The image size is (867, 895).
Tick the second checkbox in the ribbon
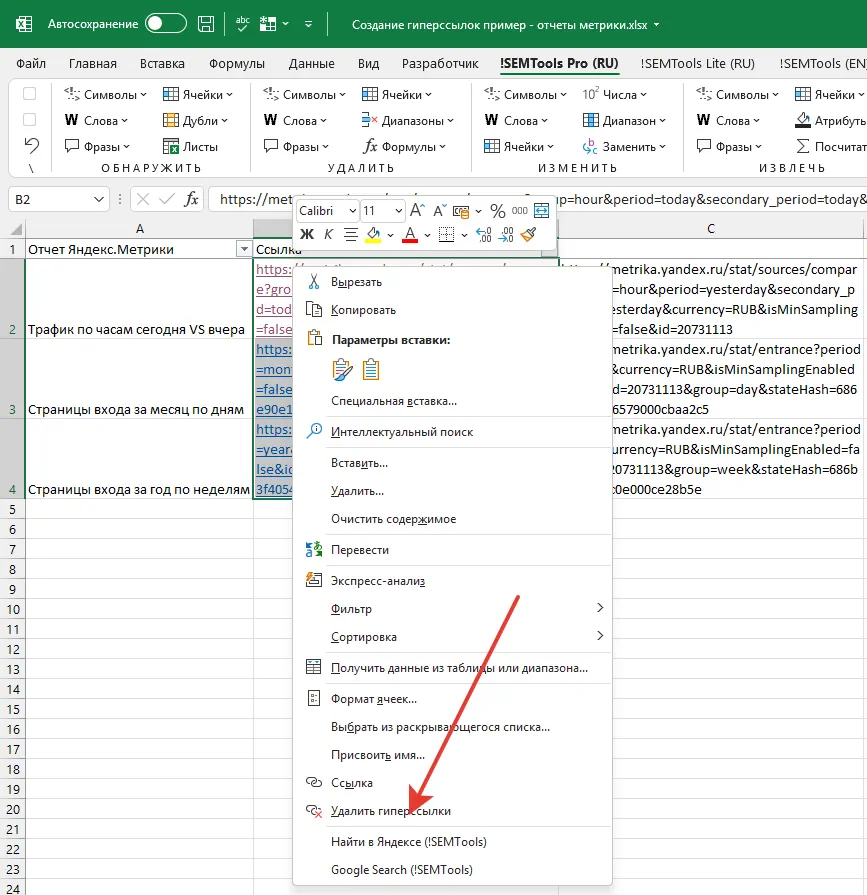pyautogui.click(x=29, y=120)
